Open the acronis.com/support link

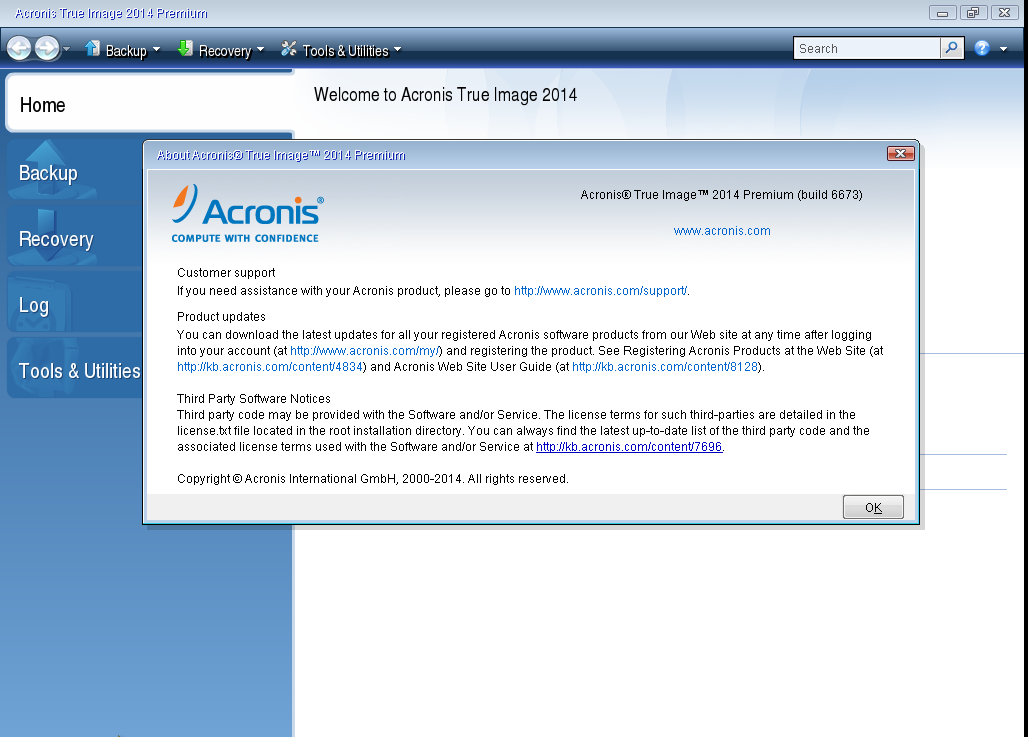(x=601, y=290)
